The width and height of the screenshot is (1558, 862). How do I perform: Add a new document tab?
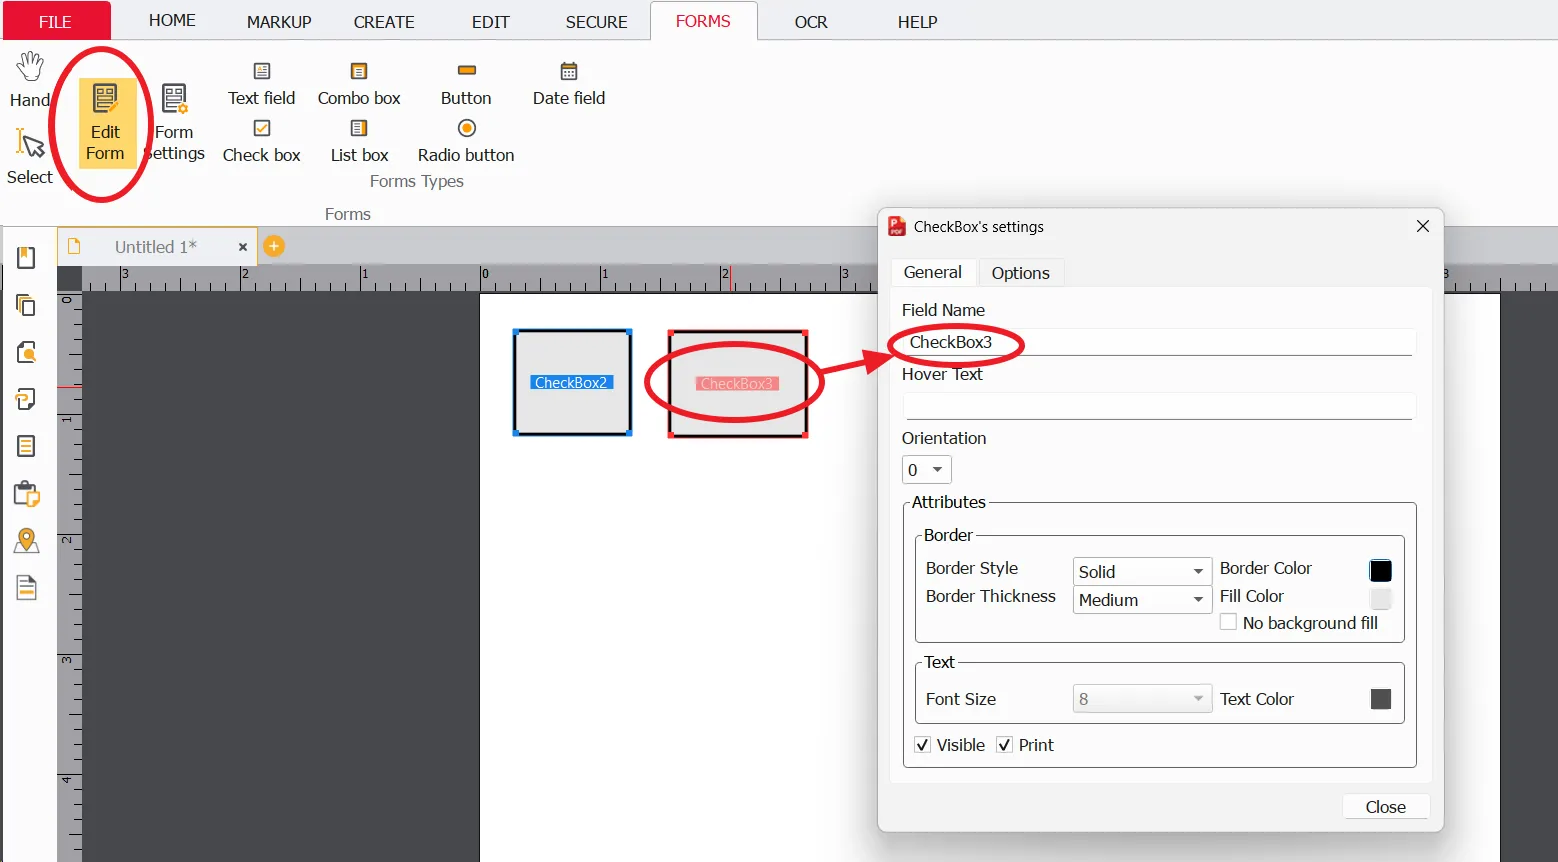(274, 246)
